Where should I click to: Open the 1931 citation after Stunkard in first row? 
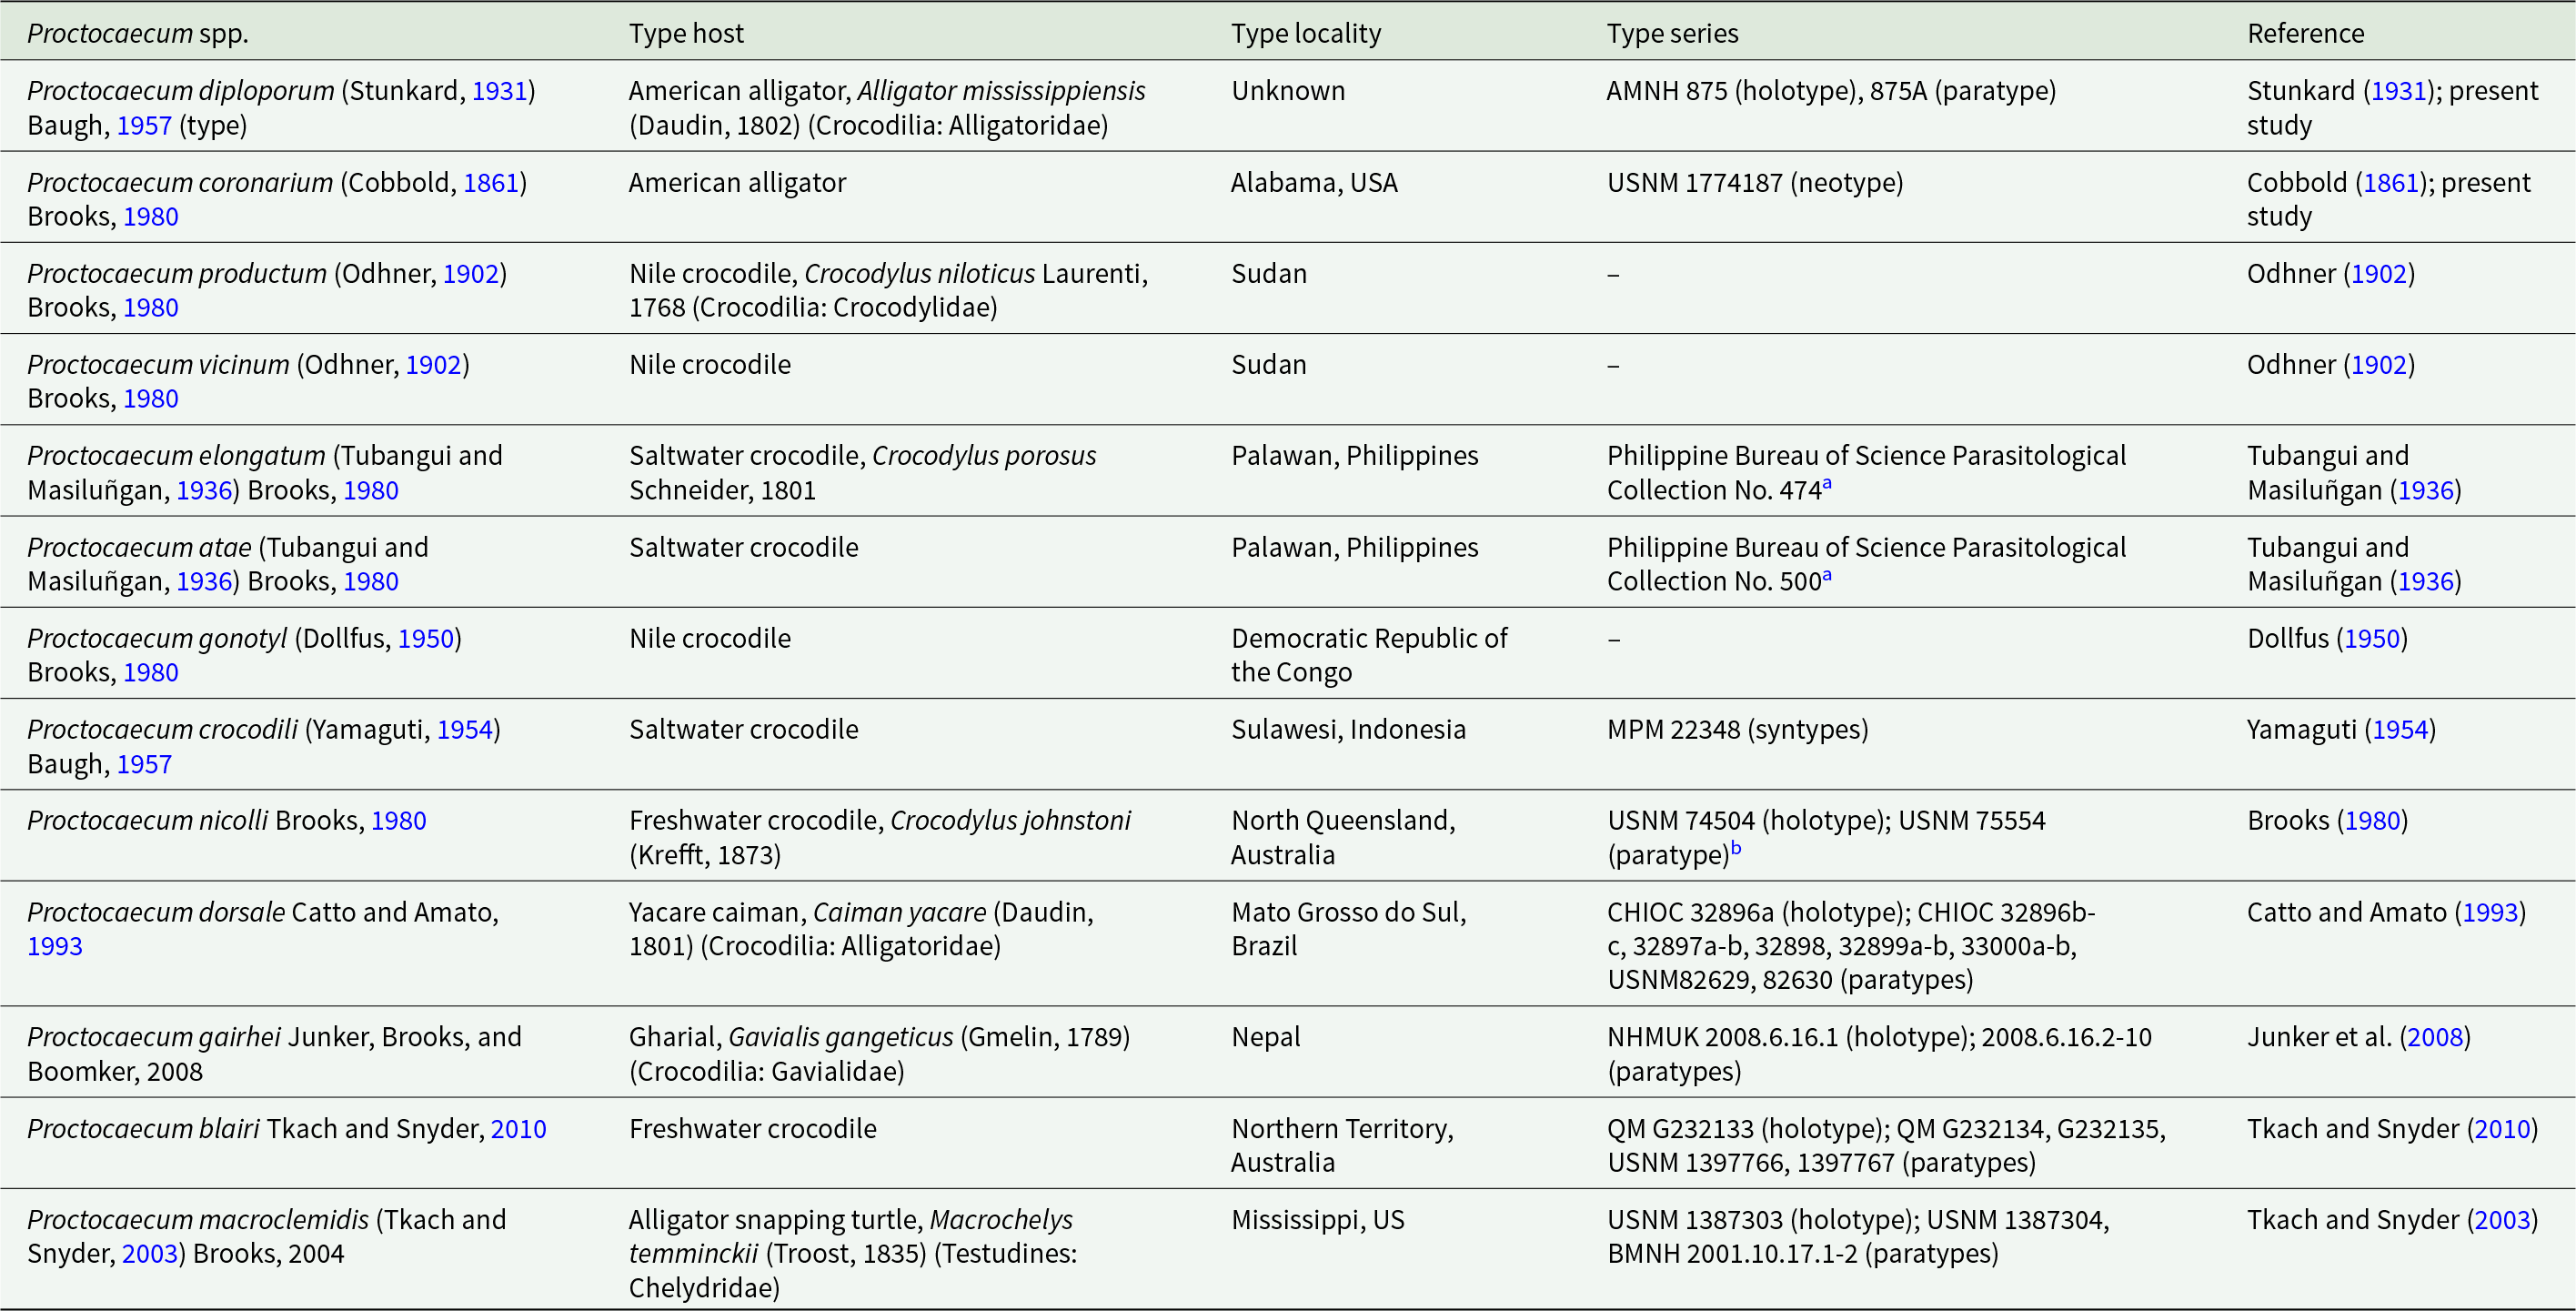click(499, 91)
